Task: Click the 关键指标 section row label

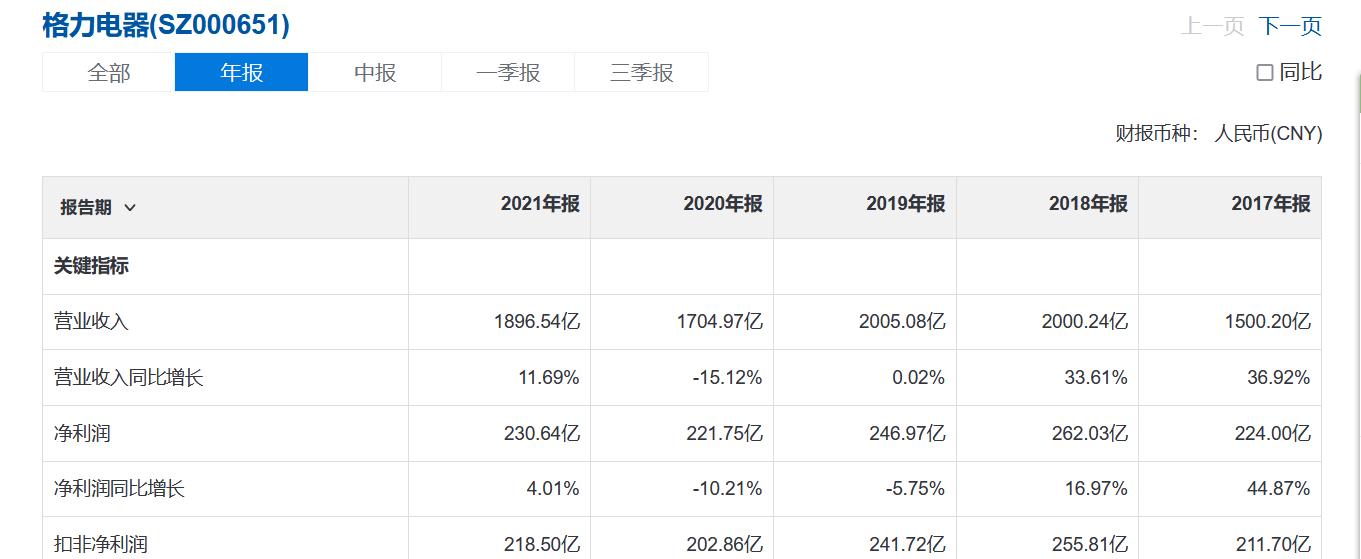Action: tap(91, 266)
